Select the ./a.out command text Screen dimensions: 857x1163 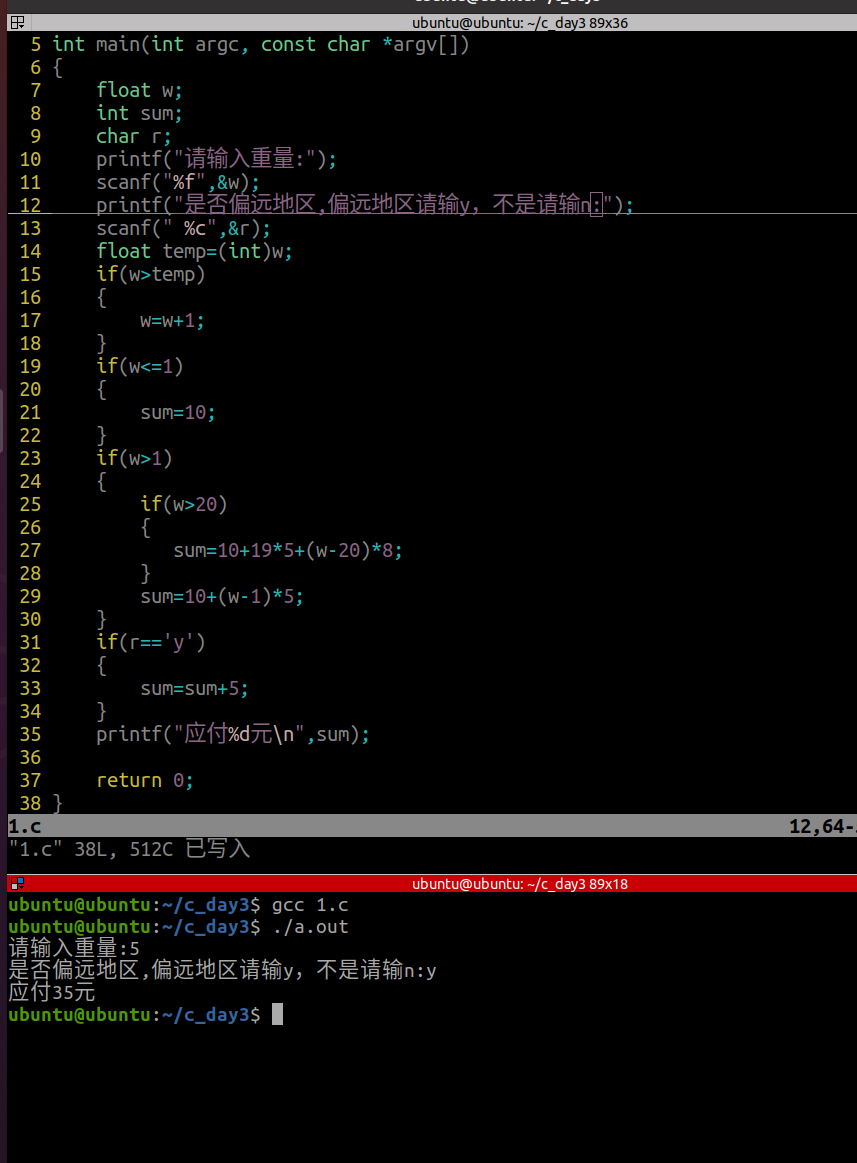click(x=312, y=926)
